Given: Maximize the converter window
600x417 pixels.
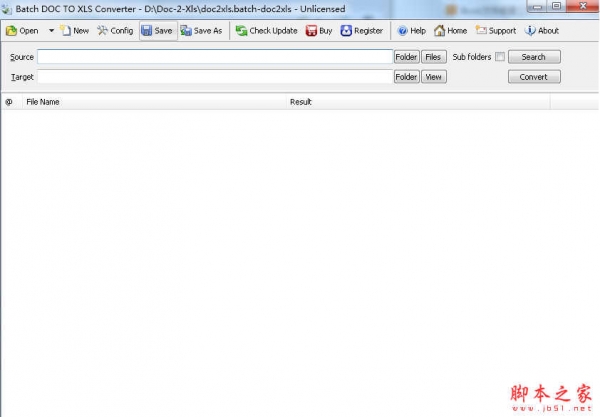Looking at the screenshot, I should coord(557,6).
